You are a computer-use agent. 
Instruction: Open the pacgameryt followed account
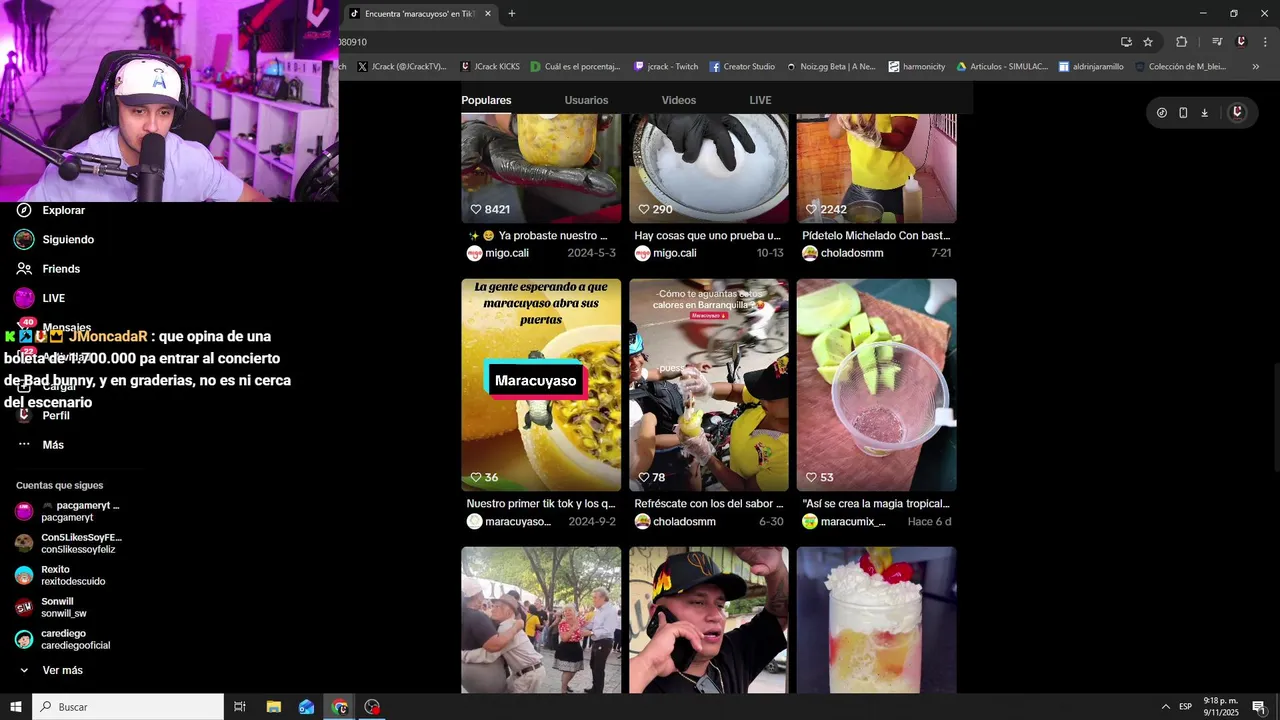point(66,511)
